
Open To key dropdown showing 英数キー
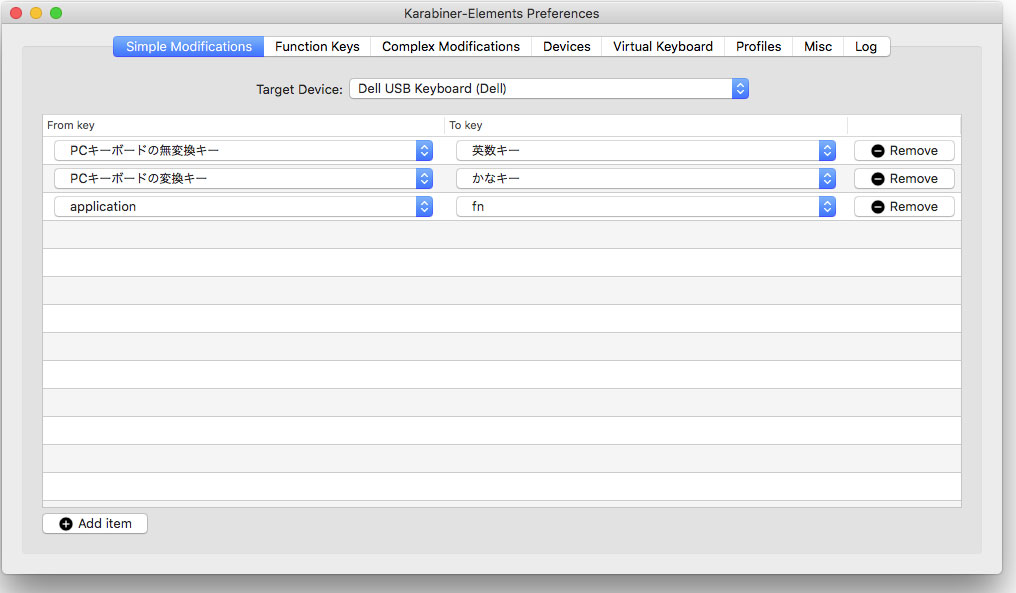click(x=646, y=150)
